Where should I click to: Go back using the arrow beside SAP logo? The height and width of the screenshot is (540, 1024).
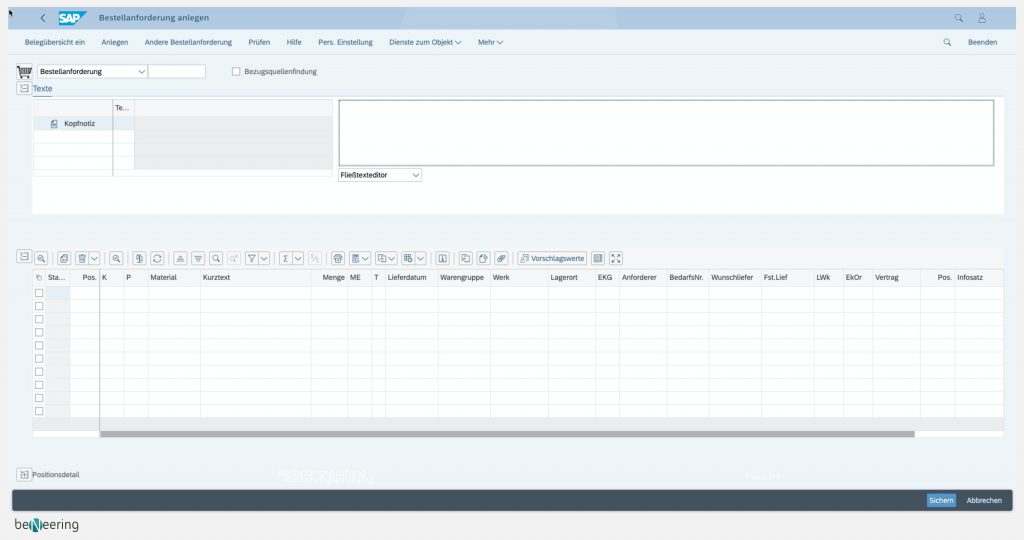coord(43,18)
